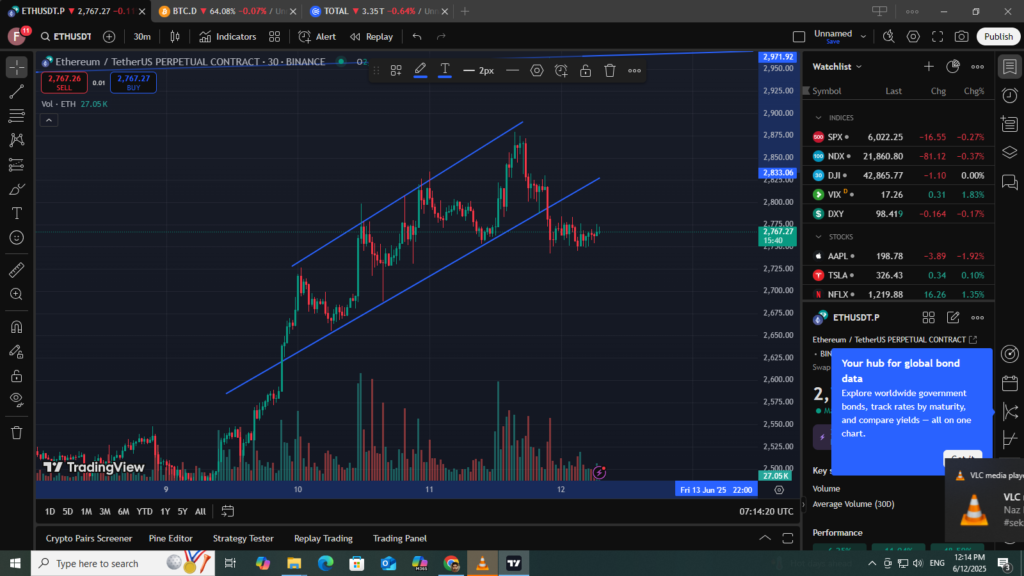The width and height of the screenshot is (1024, 576).
Task: Select the Trend Line drawing tool
Action: click(x=16, y=91)
